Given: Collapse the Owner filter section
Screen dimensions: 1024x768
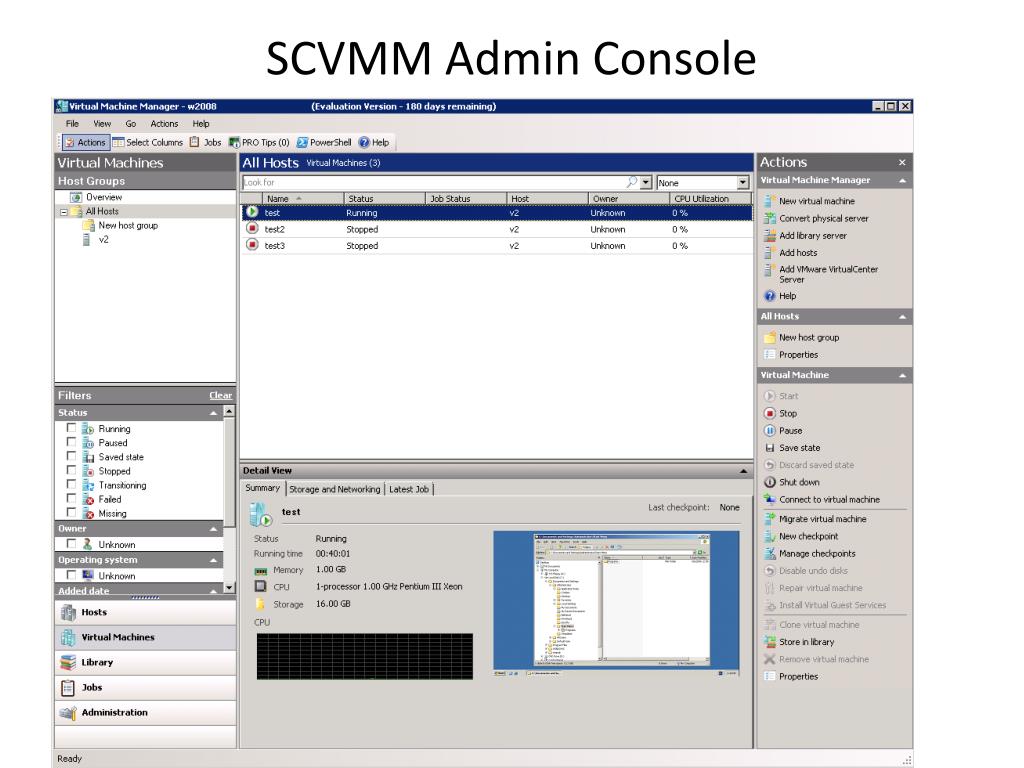Looking at the screenshot, I should click(x=214, y=528).
